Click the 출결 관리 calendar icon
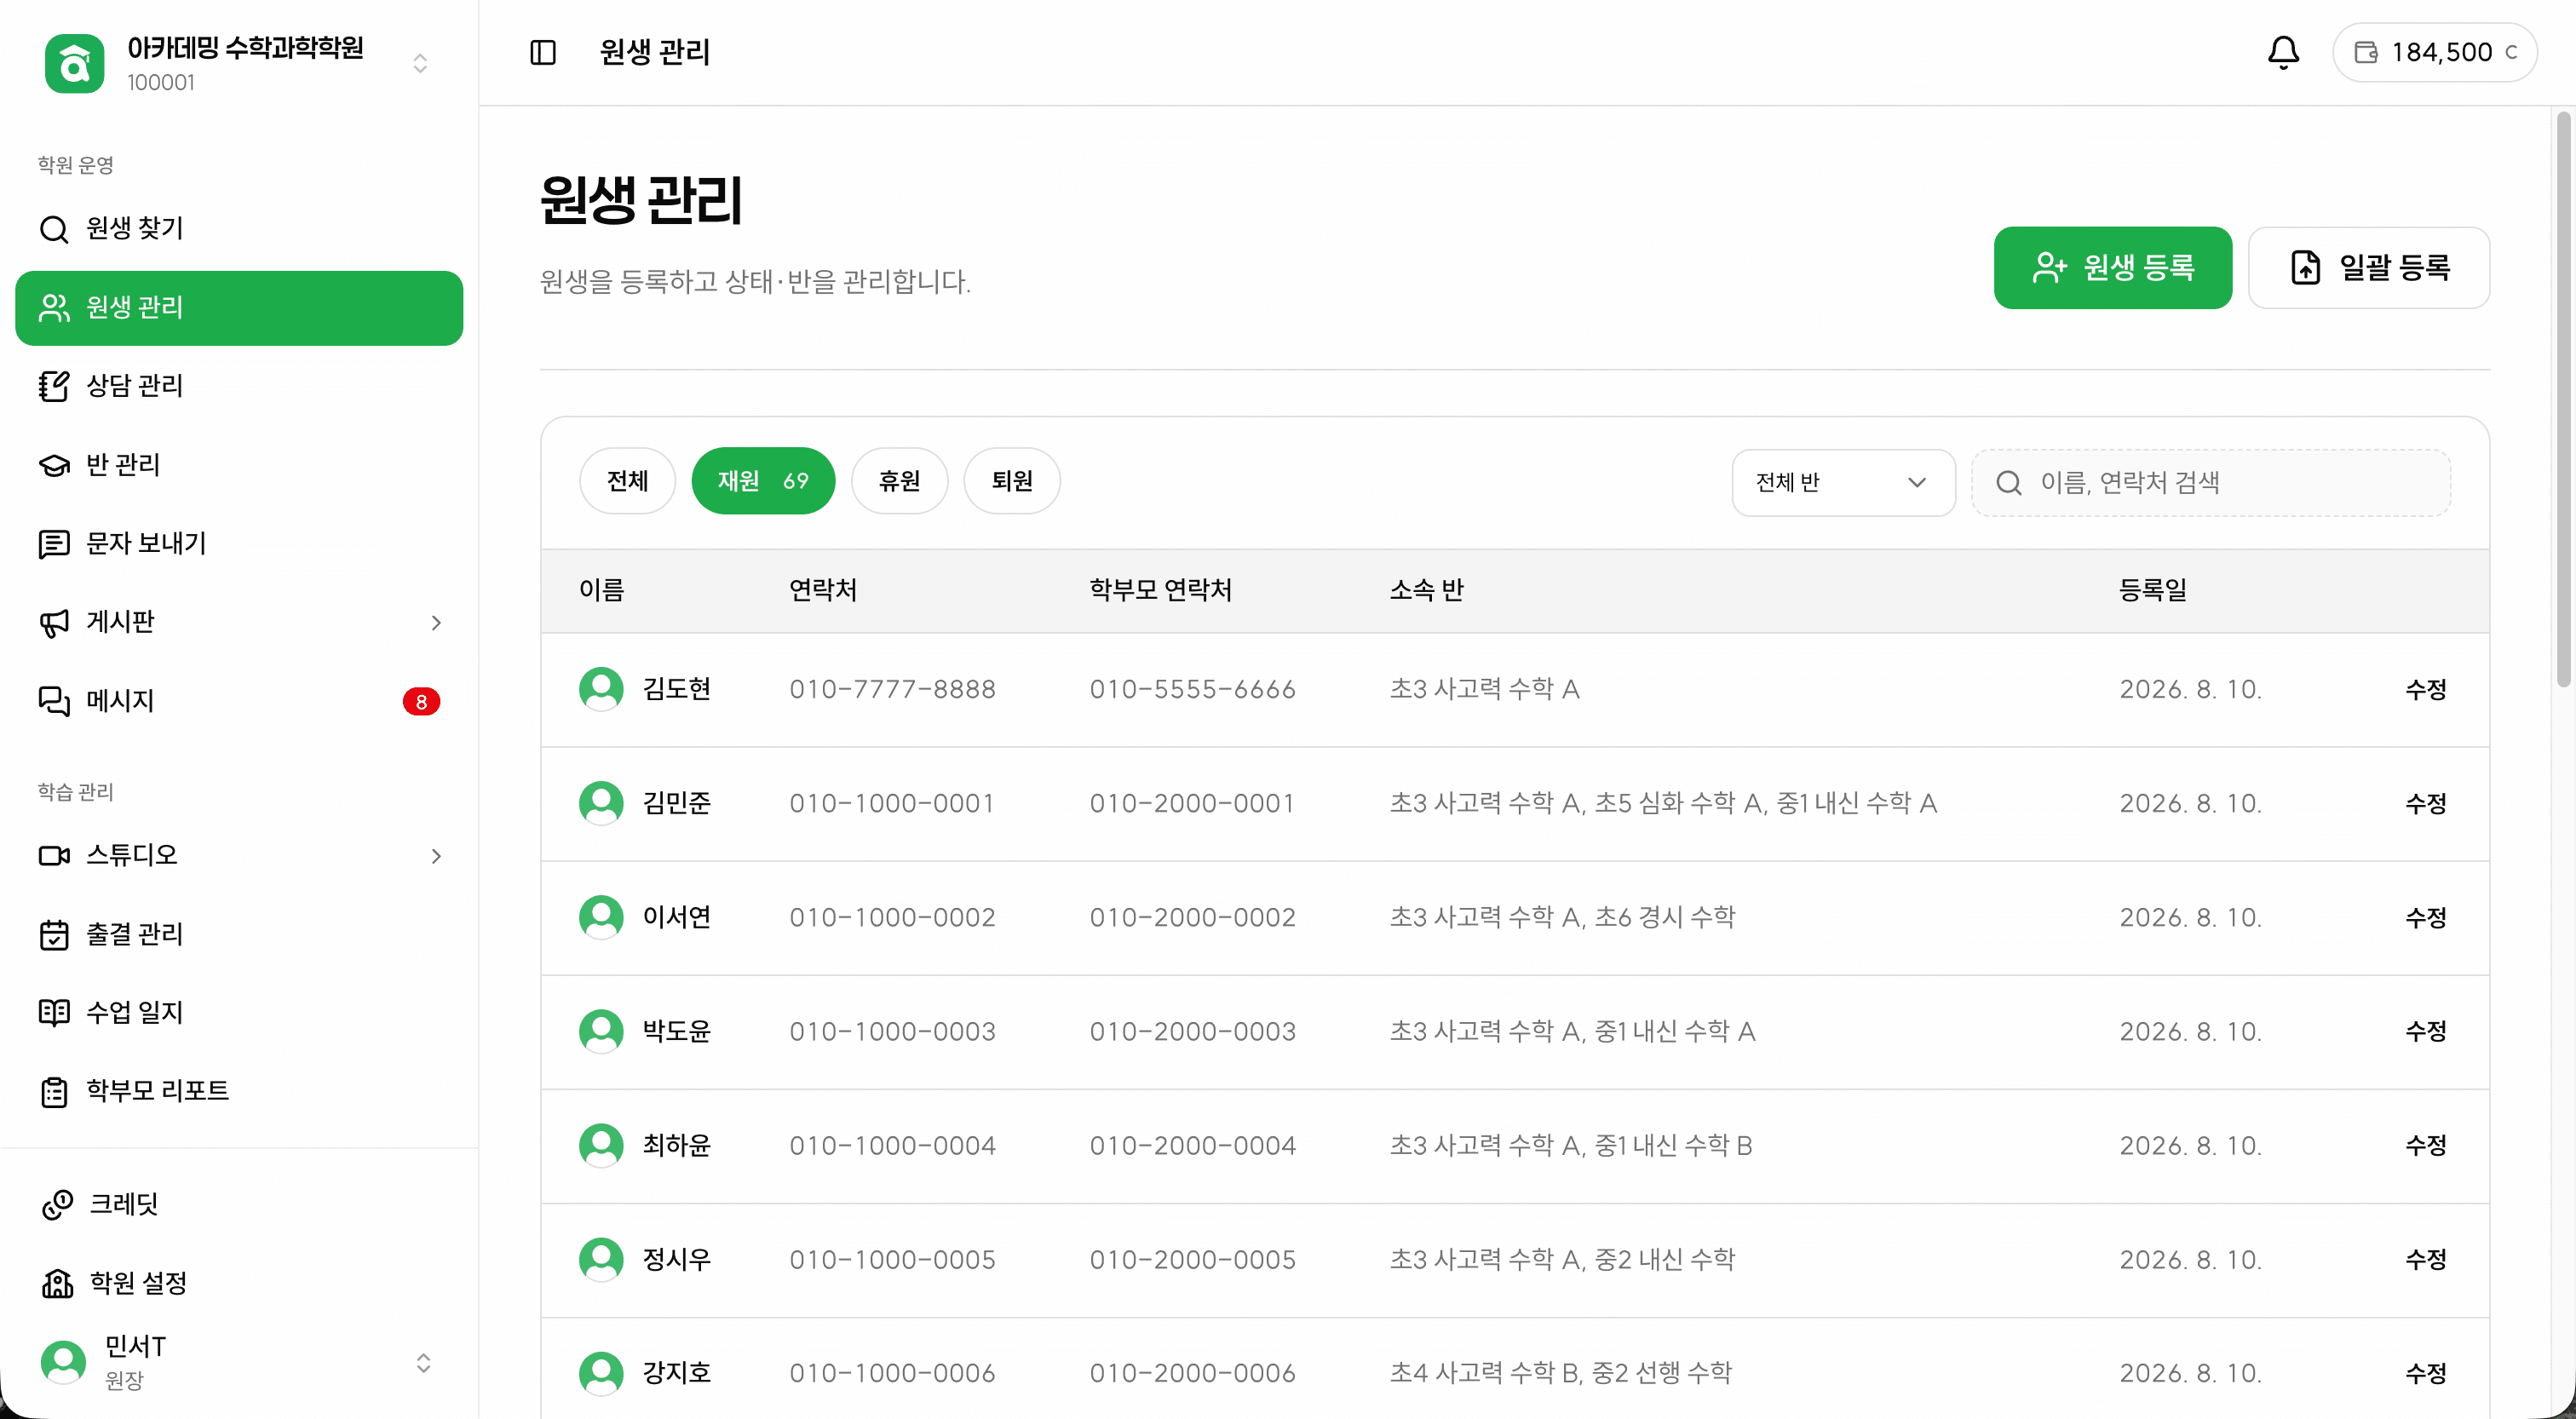Screen dimensions: 2576x1419 click(x=54, y=935)
